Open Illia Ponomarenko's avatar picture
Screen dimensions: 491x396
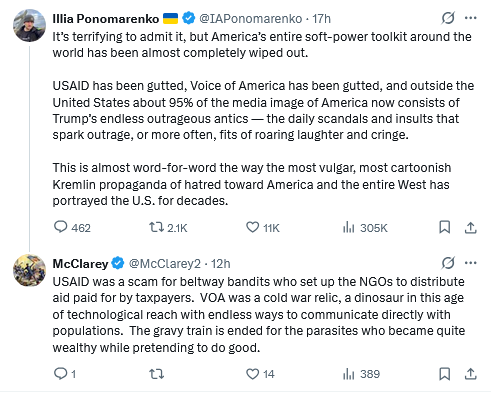point(29,25)
